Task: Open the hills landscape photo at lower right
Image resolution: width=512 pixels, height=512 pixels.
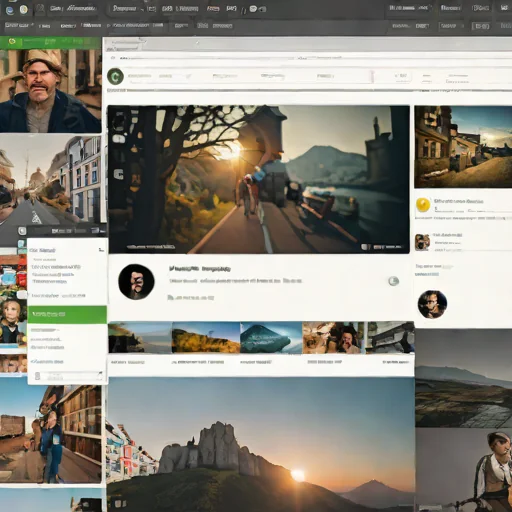Action: pyautogui.click(x=463, y=378)
